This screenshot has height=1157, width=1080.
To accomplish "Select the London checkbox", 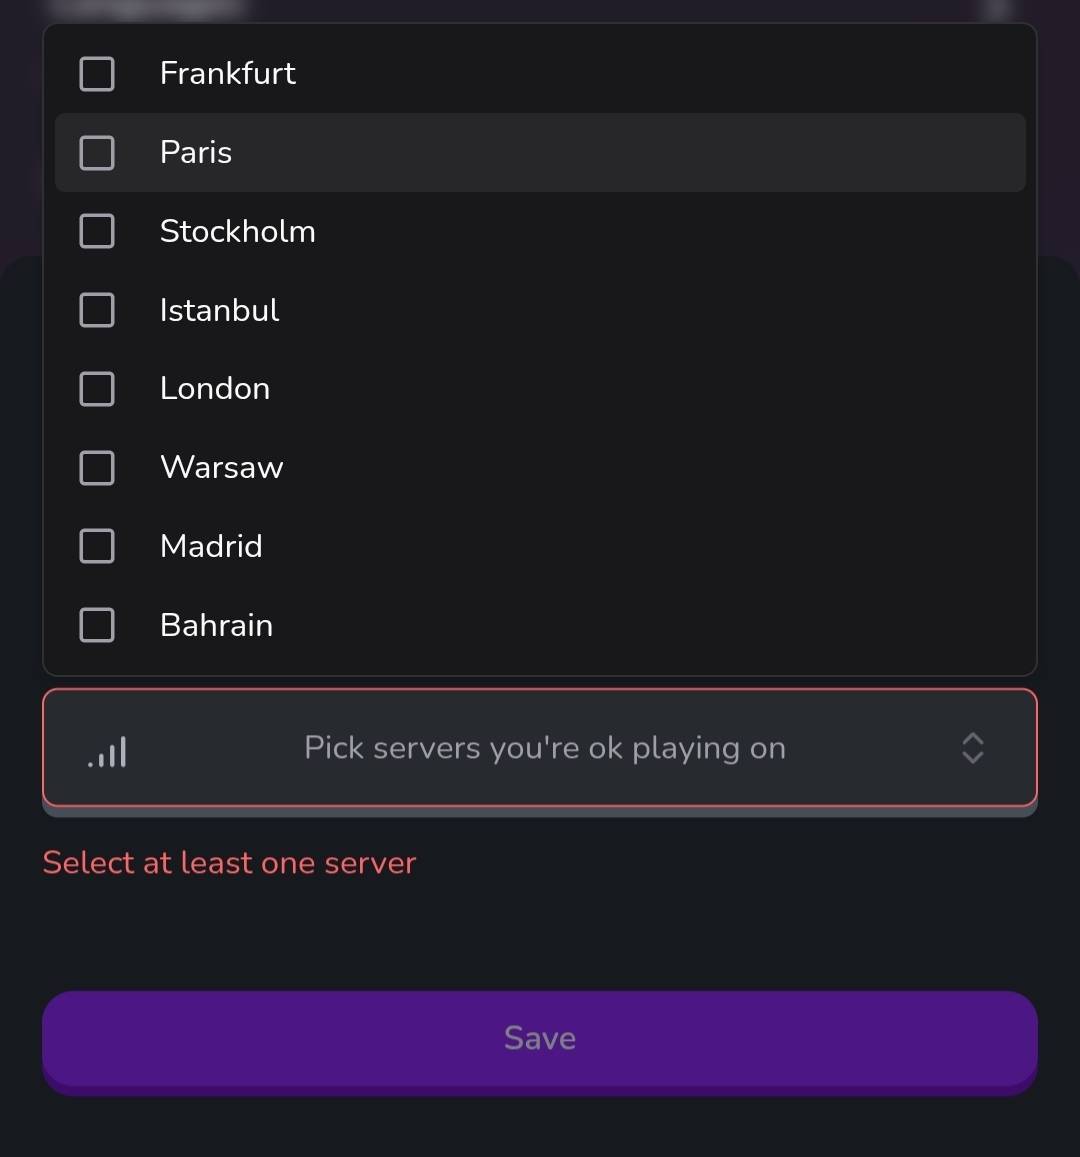I will coord(97,389).
